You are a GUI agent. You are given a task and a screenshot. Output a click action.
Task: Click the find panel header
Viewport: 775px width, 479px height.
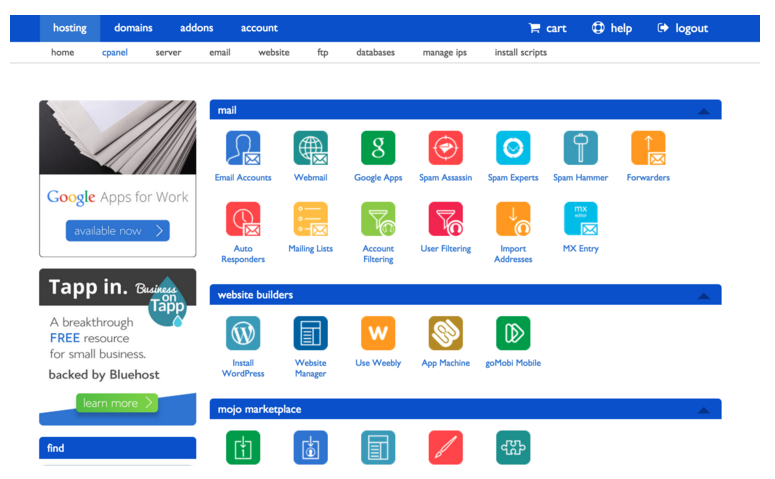click(118, 448)
